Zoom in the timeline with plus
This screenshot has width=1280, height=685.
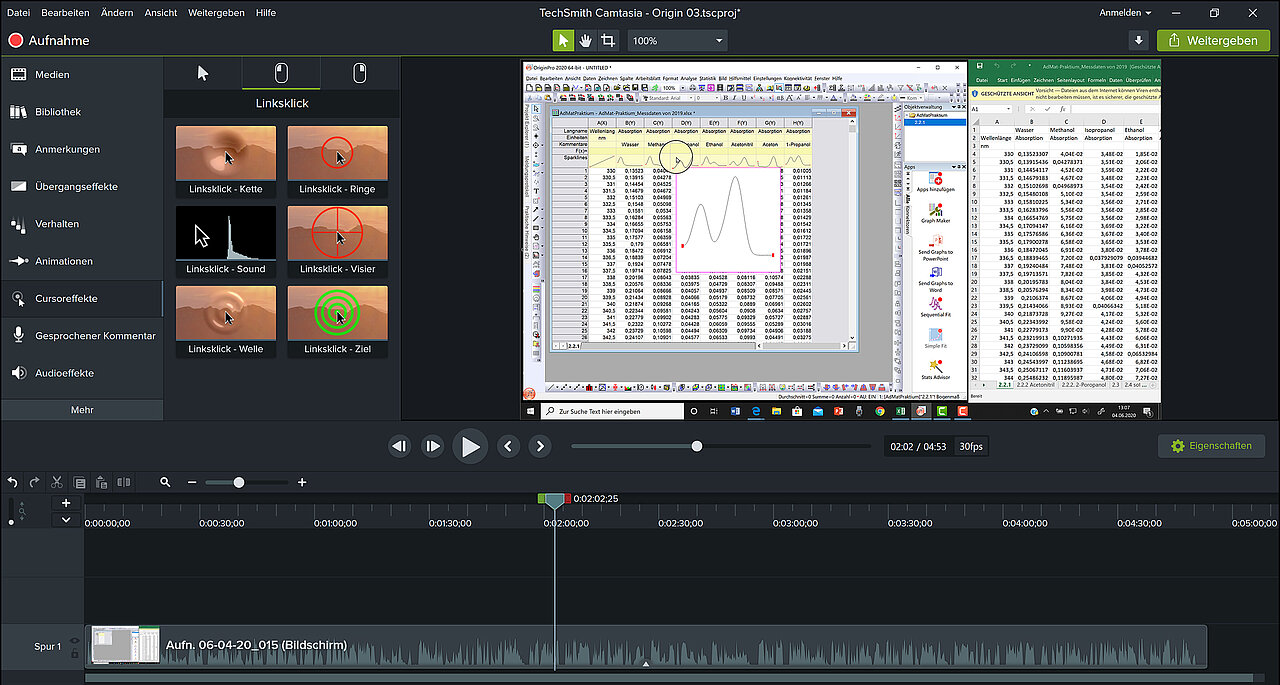[302, 482]
